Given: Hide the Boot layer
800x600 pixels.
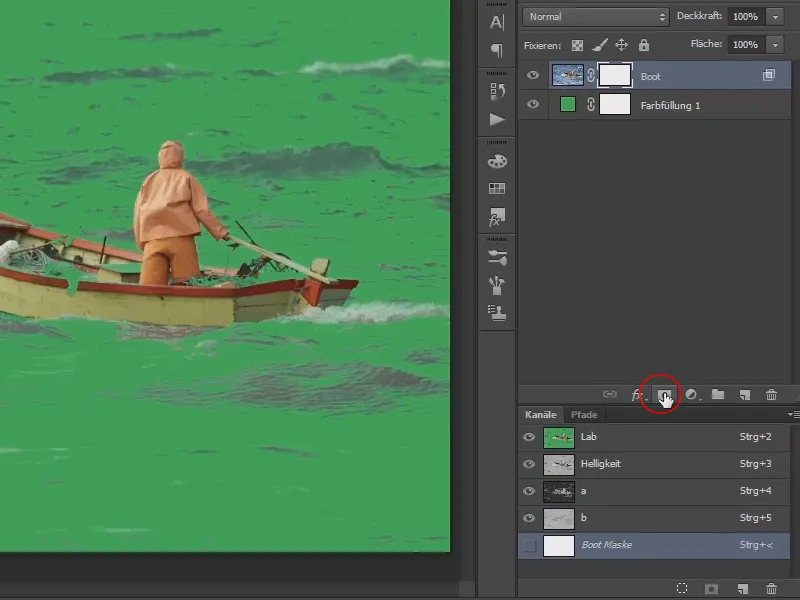Looking at the screenshot, I should [x=533, y=76].
